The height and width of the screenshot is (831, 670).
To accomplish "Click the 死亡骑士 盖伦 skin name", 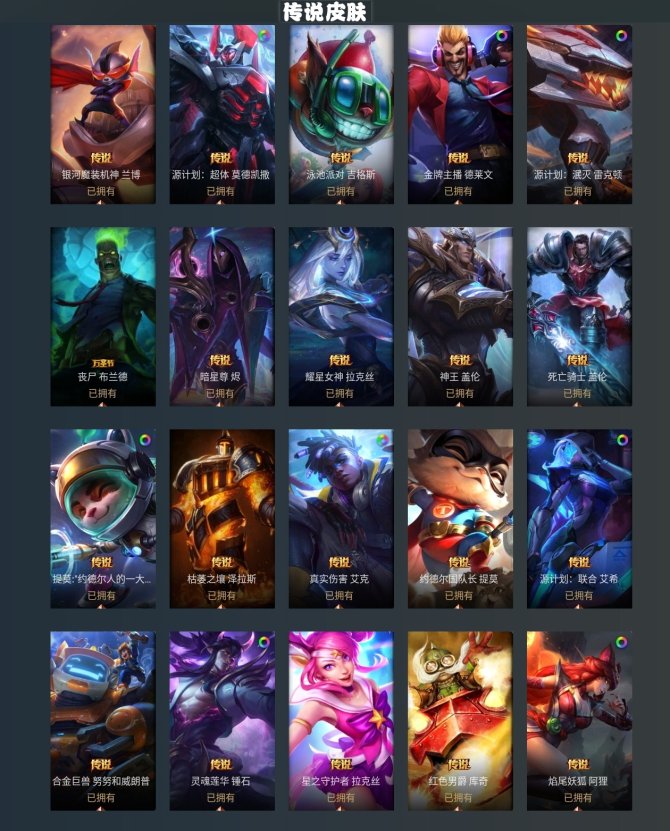I will coord(577,377).
